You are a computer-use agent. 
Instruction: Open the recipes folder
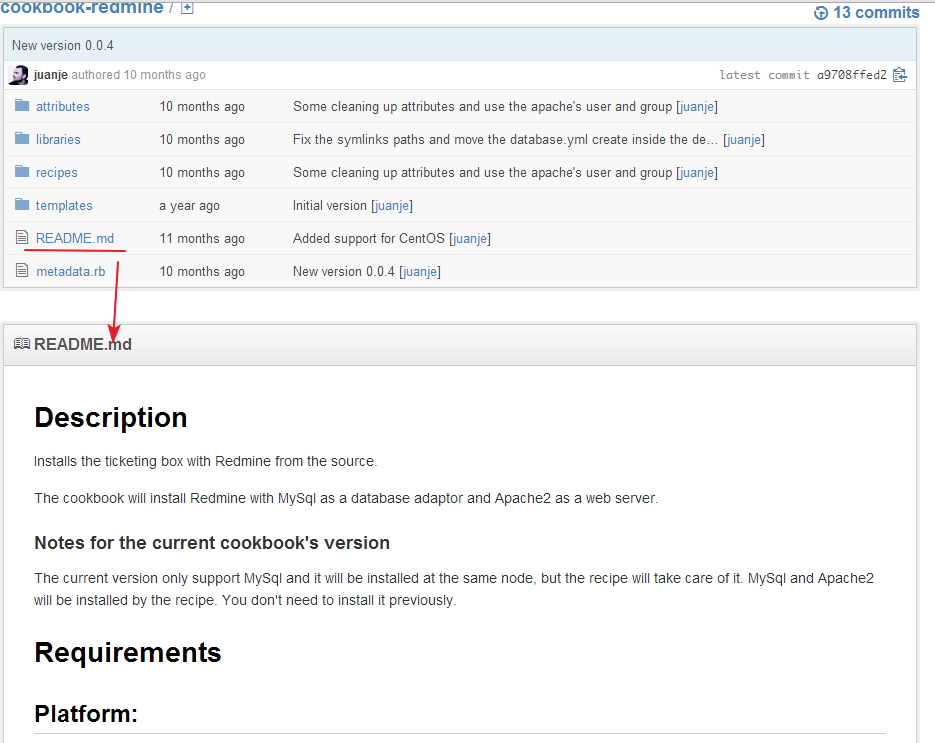click(57, 173)
